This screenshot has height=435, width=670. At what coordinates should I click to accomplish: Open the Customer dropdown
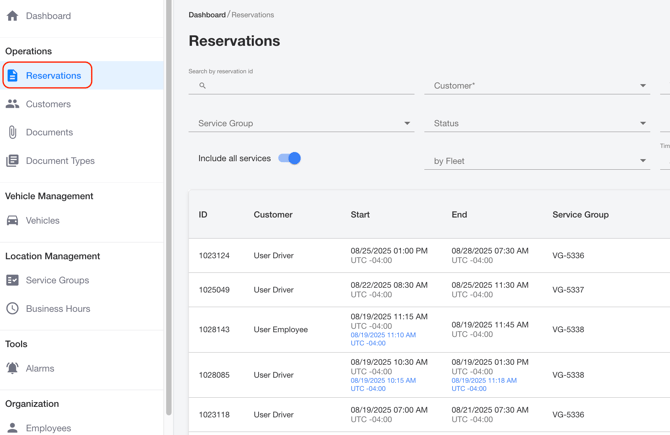[537, 86]
